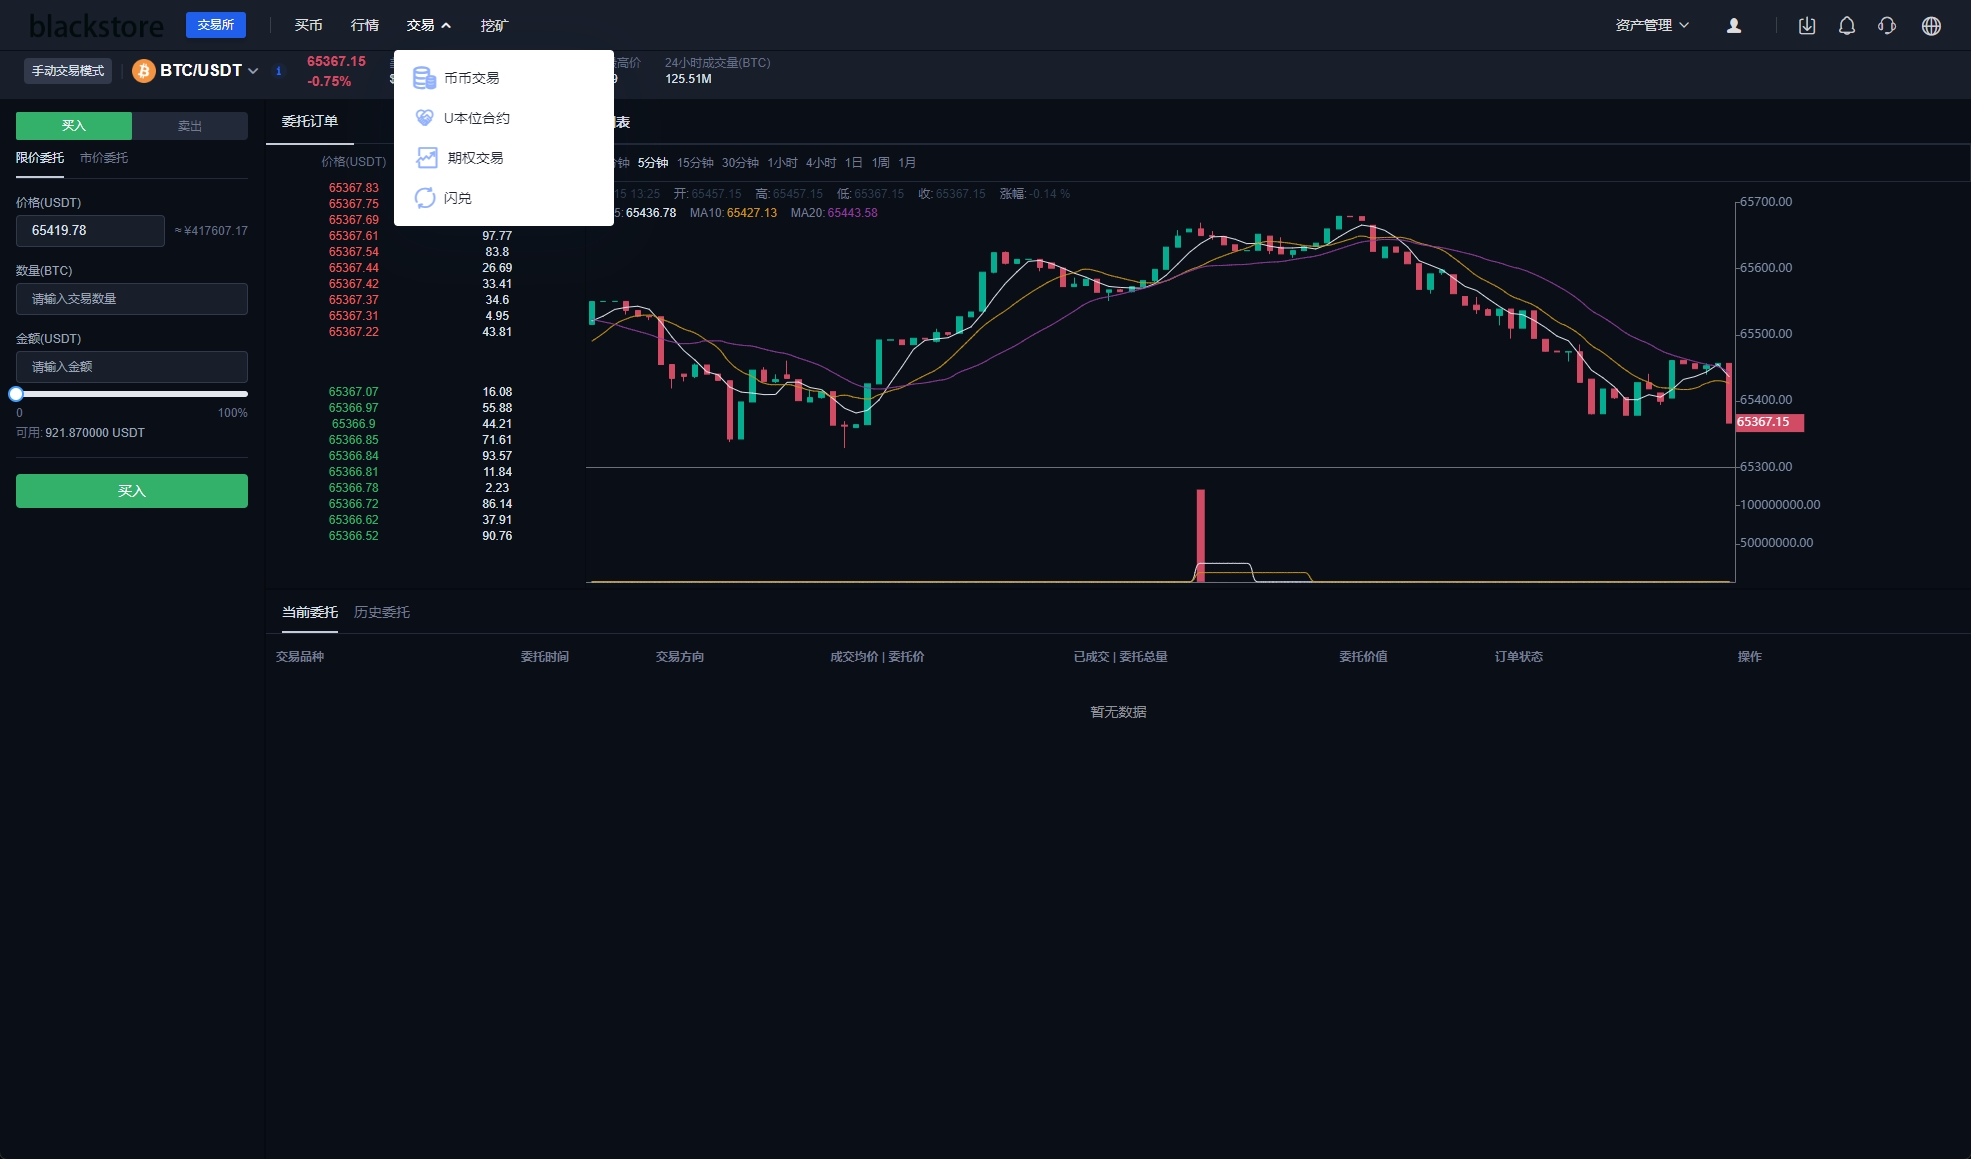Click the globe/language icon

point(1930,25)
